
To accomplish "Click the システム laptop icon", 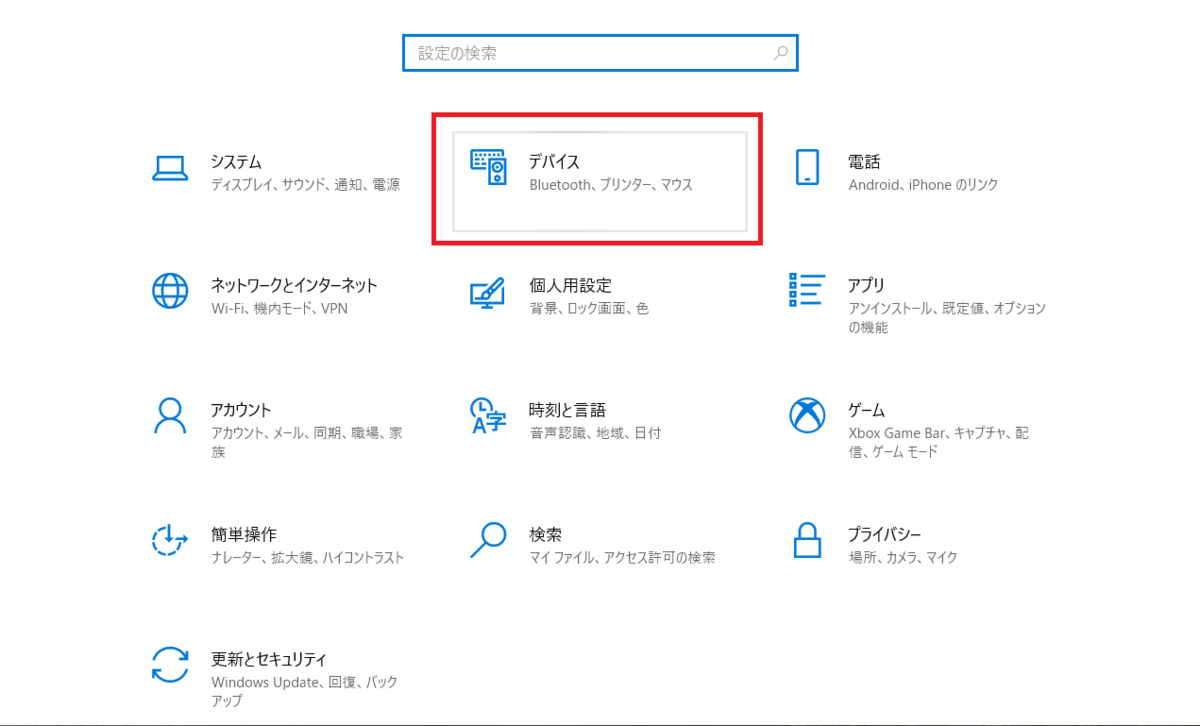I will [170, 168].
